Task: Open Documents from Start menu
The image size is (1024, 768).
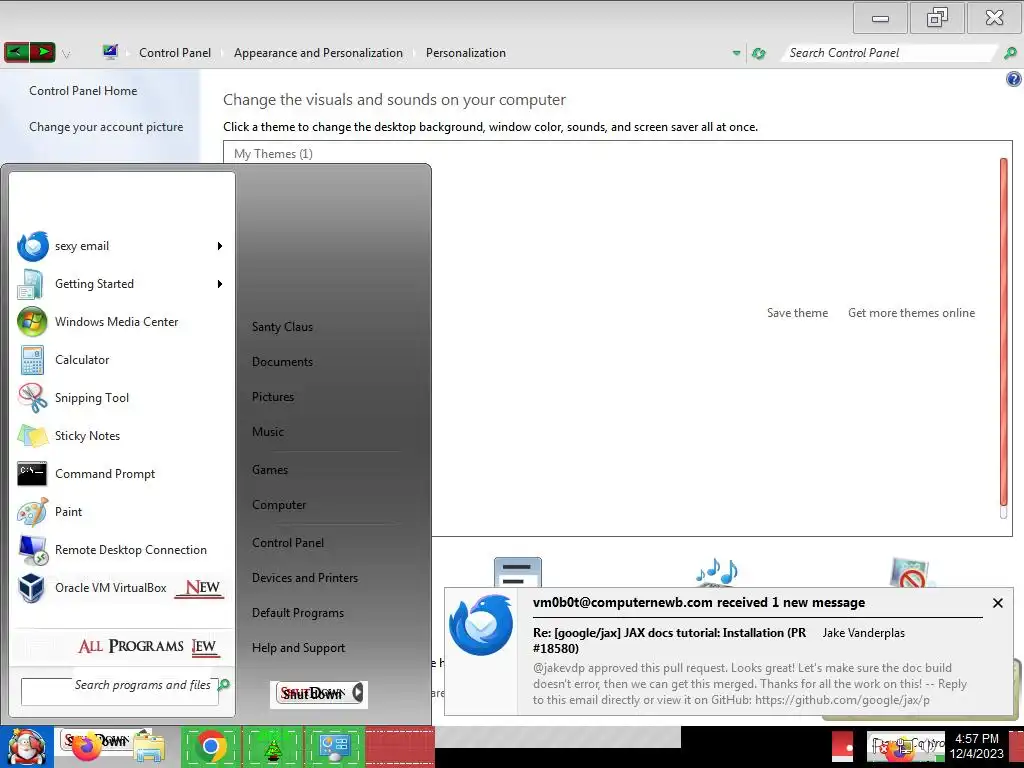Action: point(282,362)
